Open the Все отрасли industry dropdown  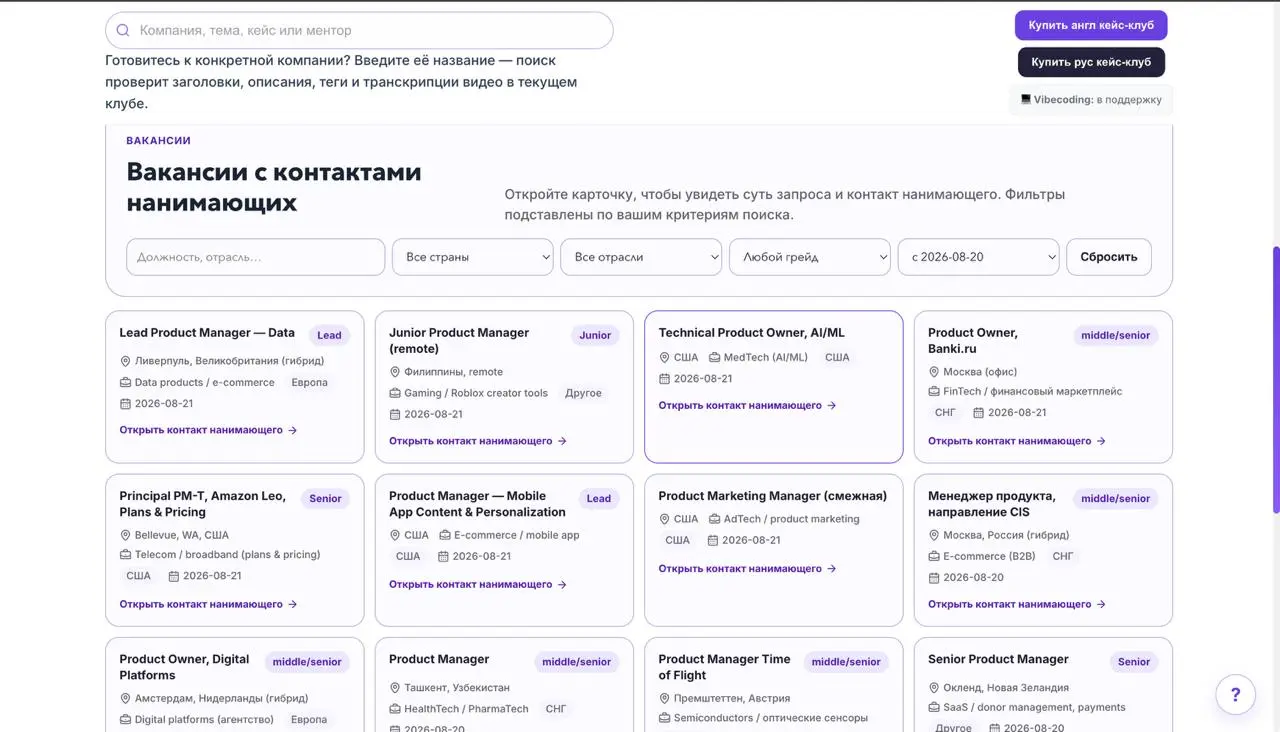(641, 257)
